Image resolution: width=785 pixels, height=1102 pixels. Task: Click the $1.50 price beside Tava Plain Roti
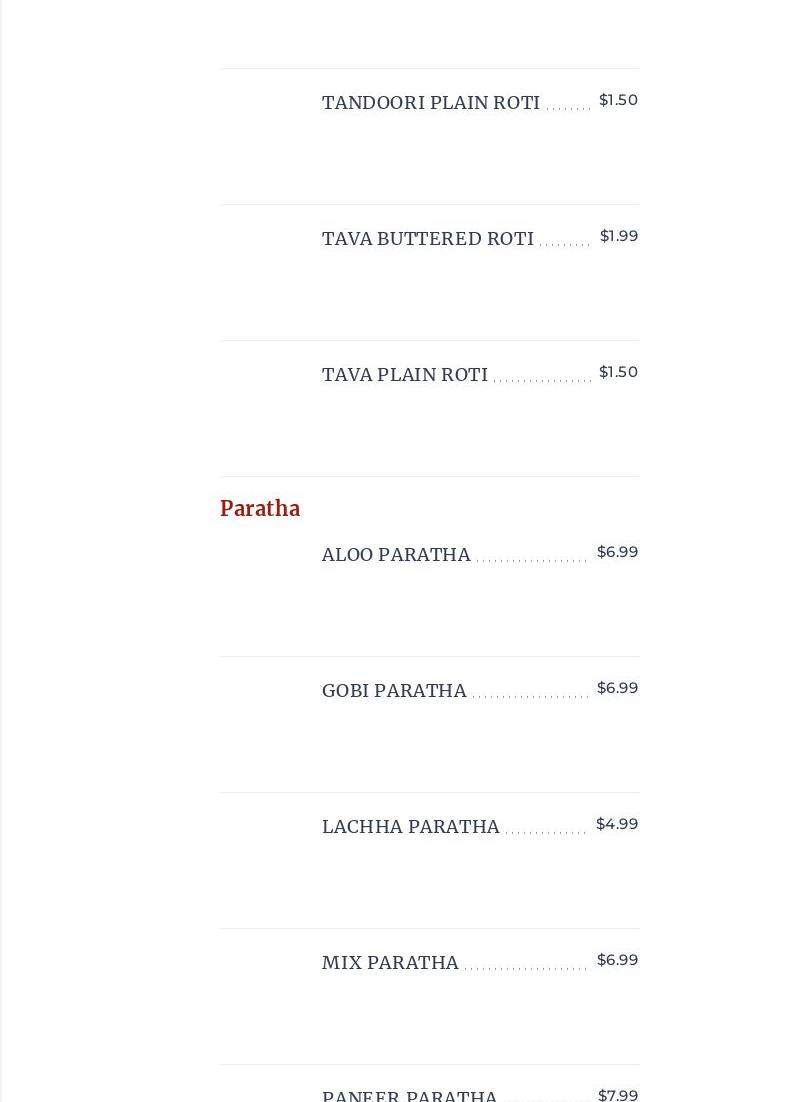(x=618, y=372)
